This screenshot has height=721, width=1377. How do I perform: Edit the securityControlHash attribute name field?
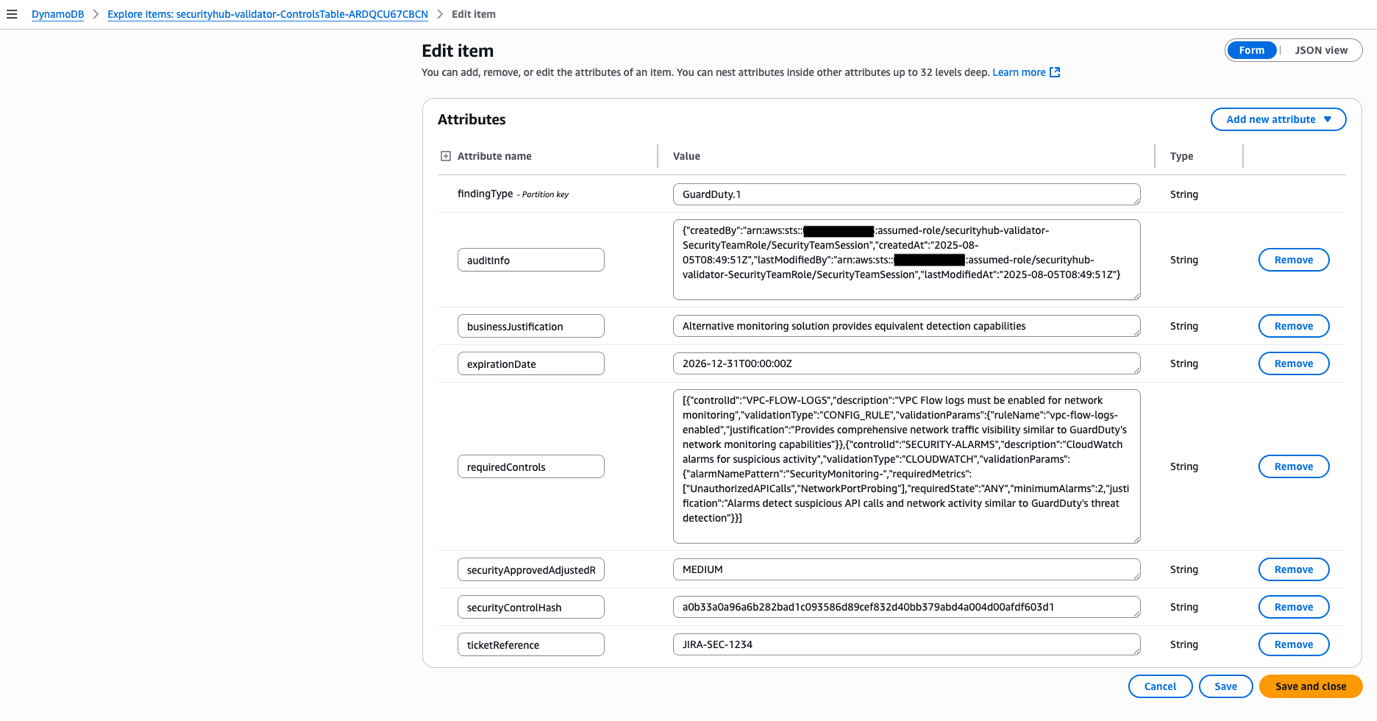pos(531,607)
